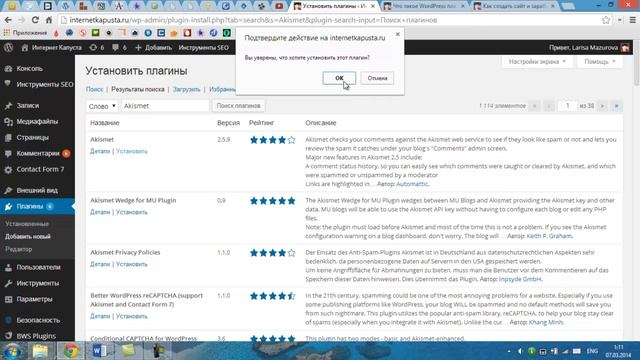Edit the current page number field

567,106
